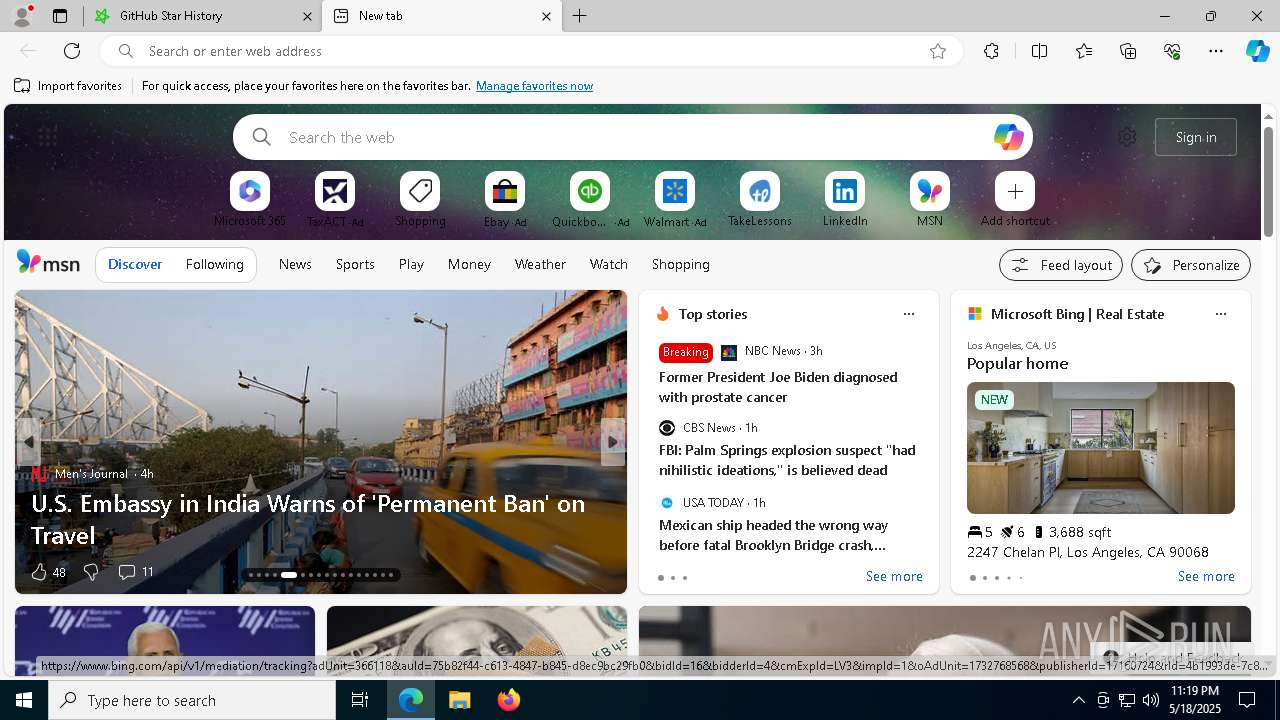
Task: Open the Play menu item
Action: tap(411, 264)
